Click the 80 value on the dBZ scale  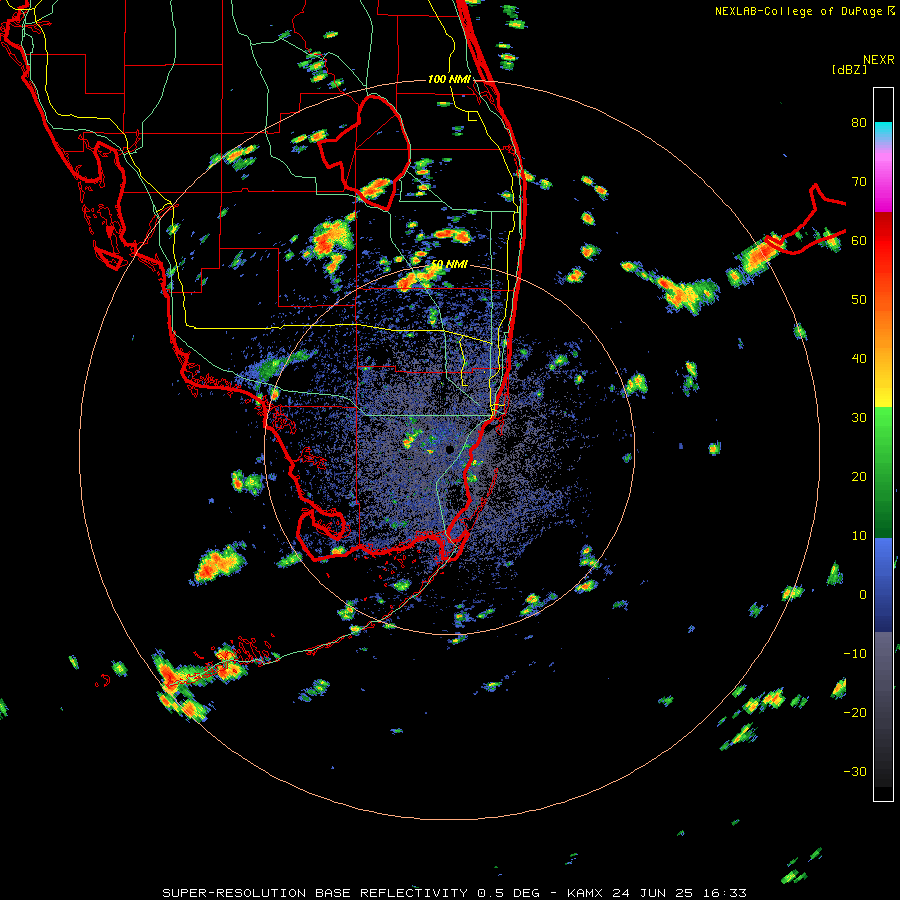point(859,123)
